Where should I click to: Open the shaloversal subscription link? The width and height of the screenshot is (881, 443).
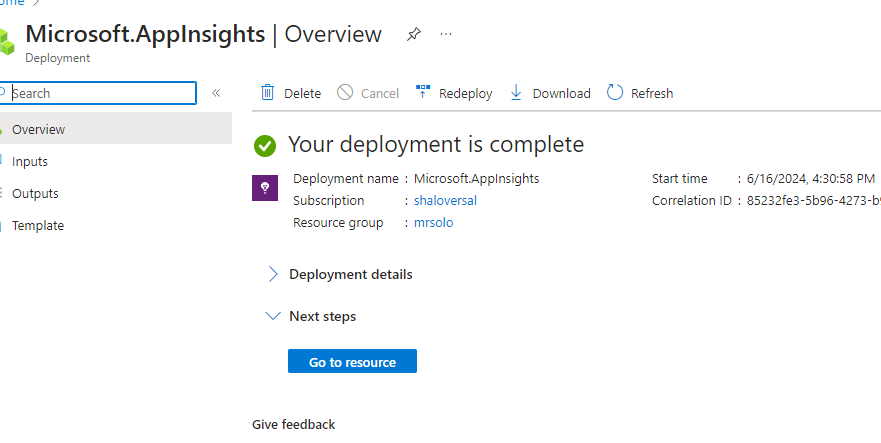(x=445, y=200)
